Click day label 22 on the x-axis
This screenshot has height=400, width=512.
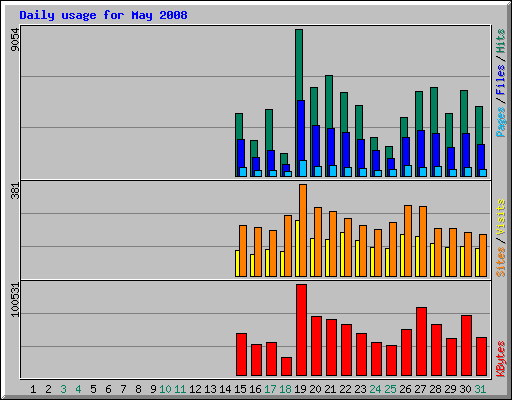pyautogui.click(x=345, y=389)
